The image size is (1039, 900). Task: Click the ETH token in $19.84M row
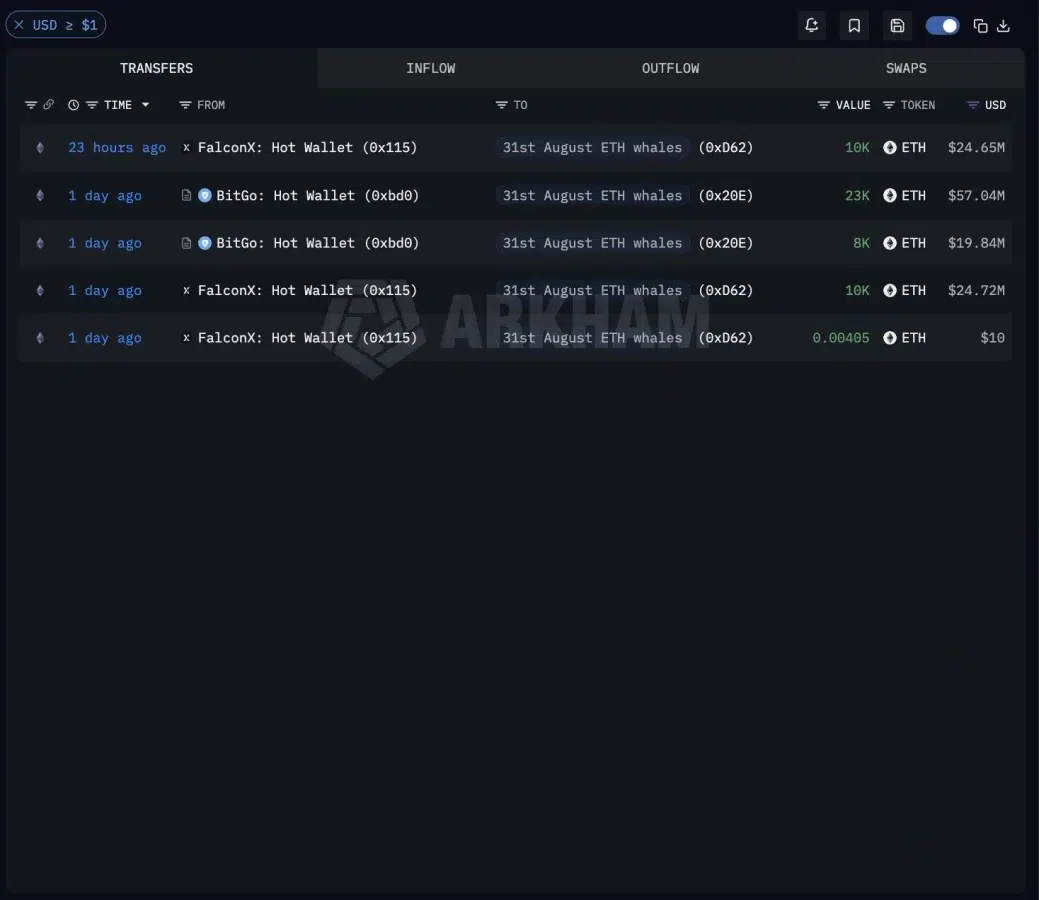(x=904, y=243)
